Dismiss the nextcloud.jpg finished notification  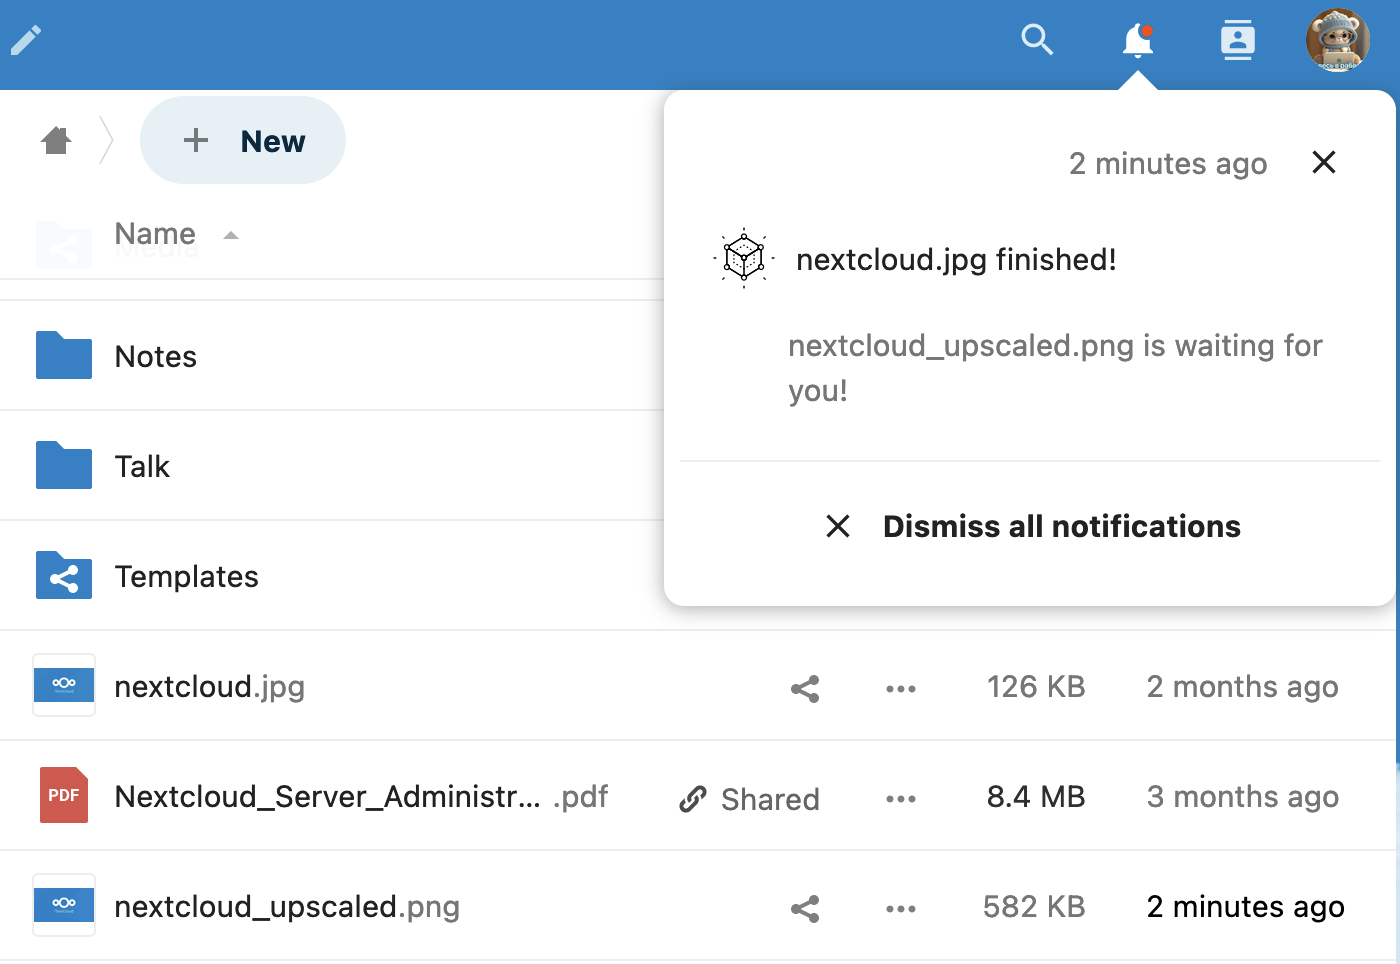[x=1324, y=162]
